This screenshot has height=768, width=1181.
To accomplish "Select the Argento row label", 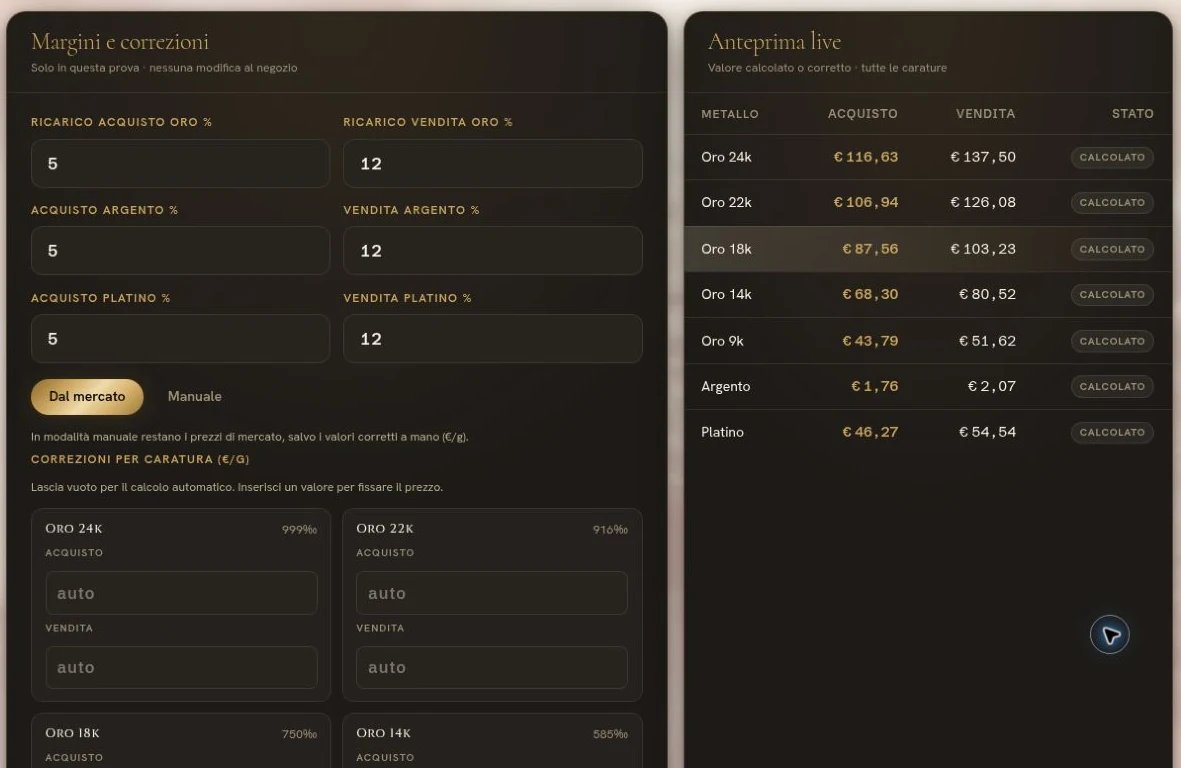I will click(725, 386).
